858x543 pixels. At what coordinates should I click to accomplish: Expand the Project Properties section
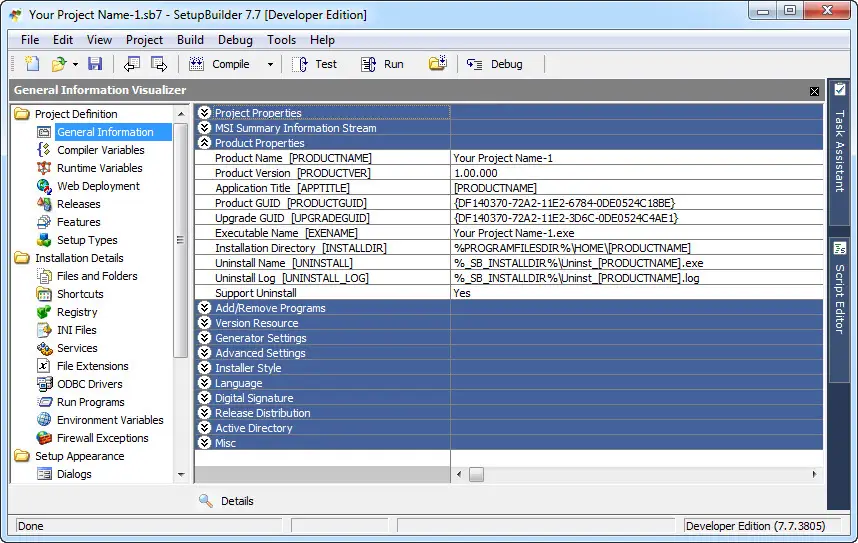pyautogui.click(x=205, y=113)
